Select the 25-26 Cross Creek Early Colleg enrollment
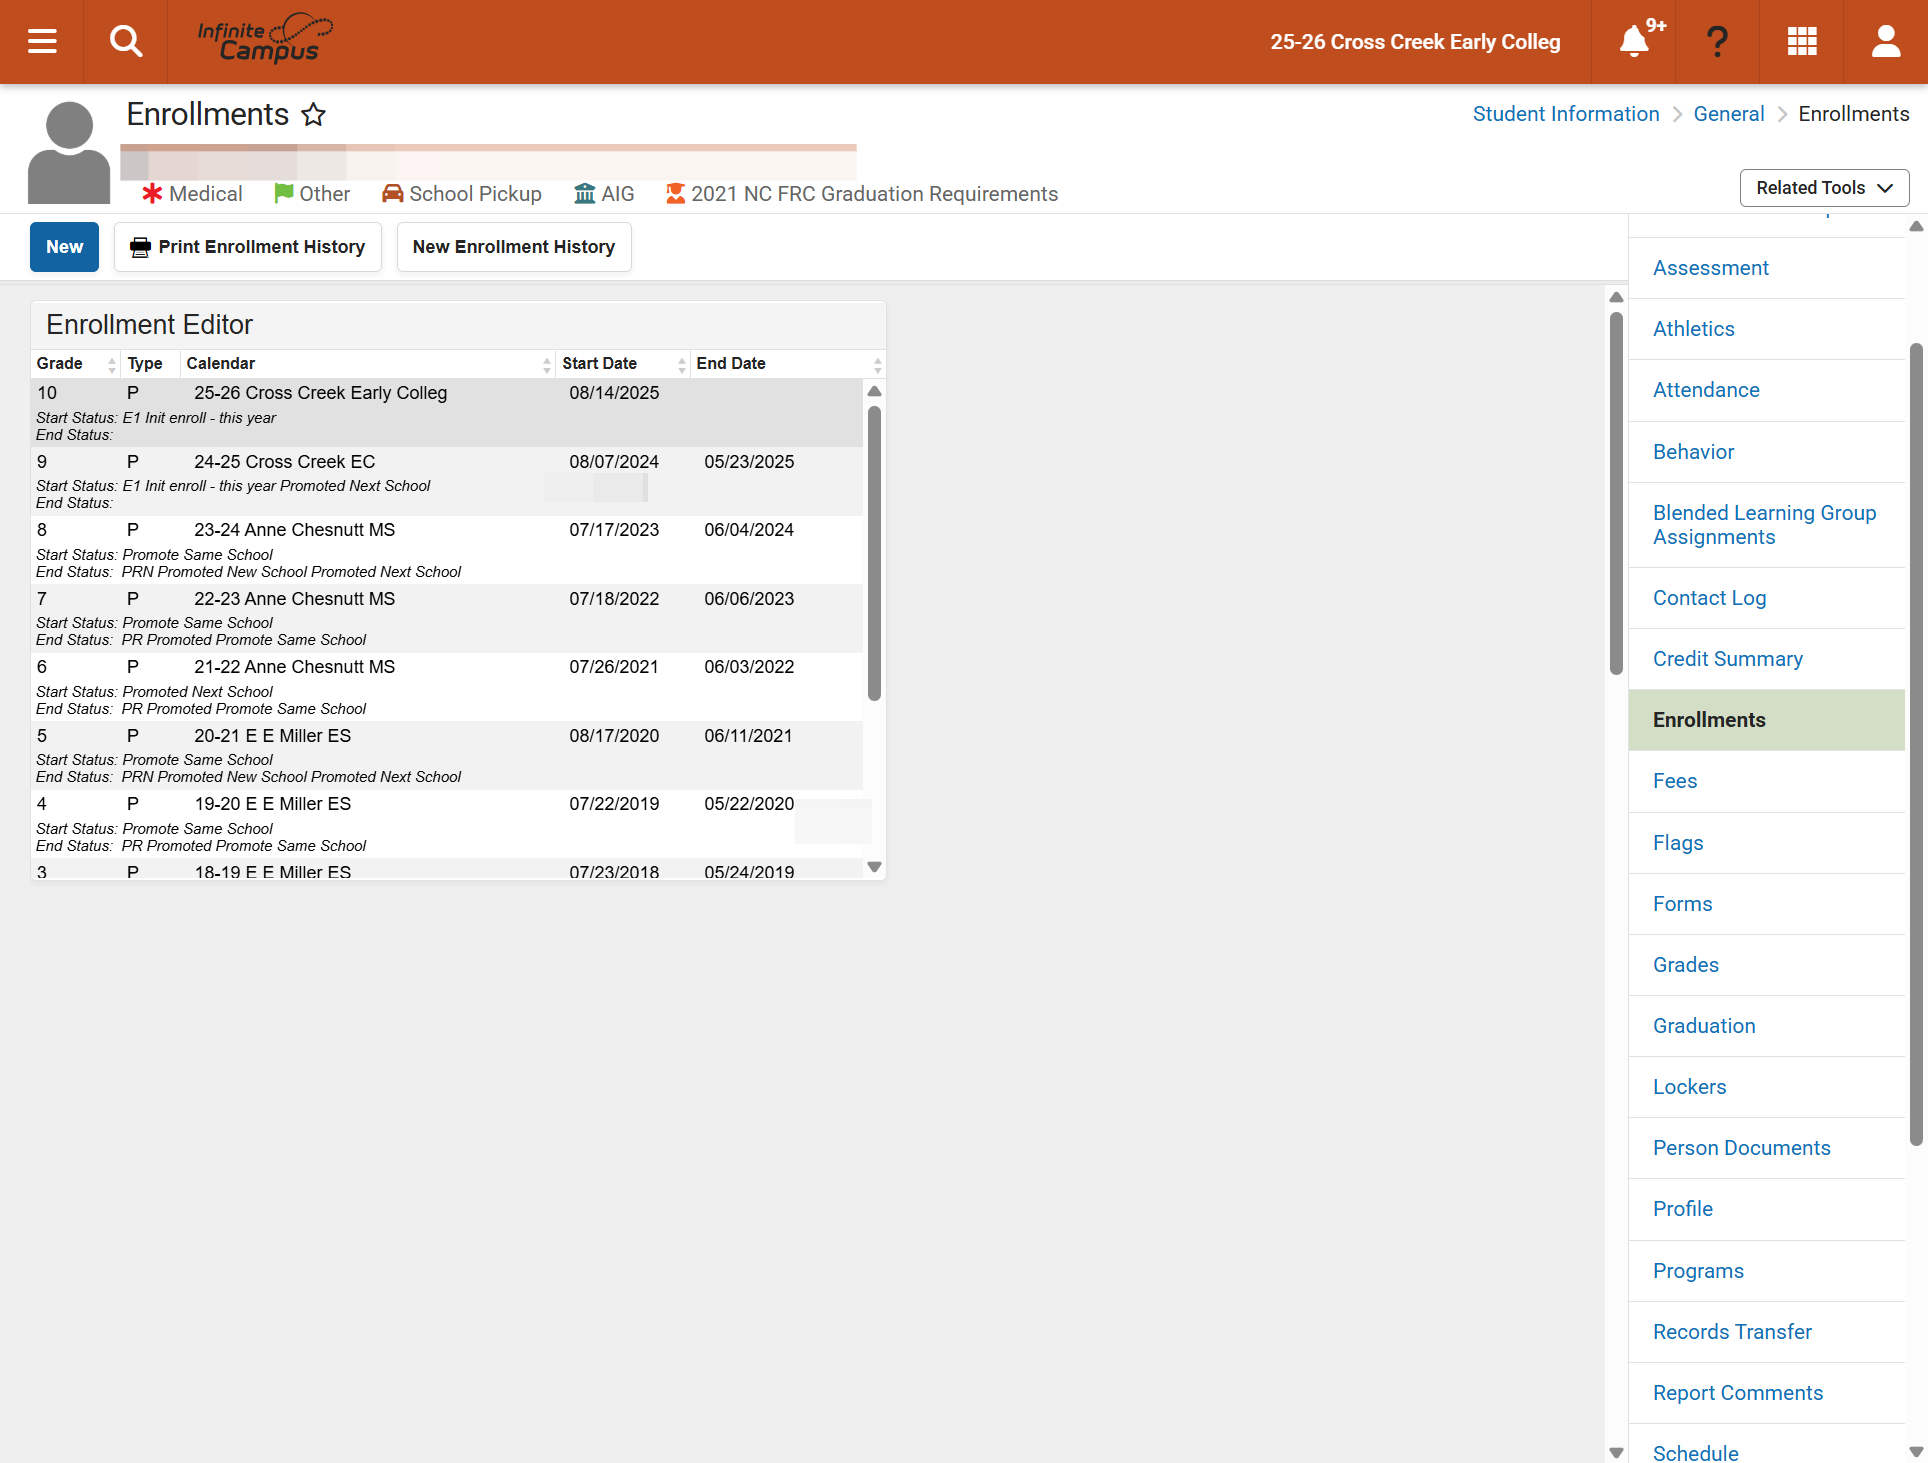The width and height of the screenshot is (1928, 1463). click(x=447, y=412)
